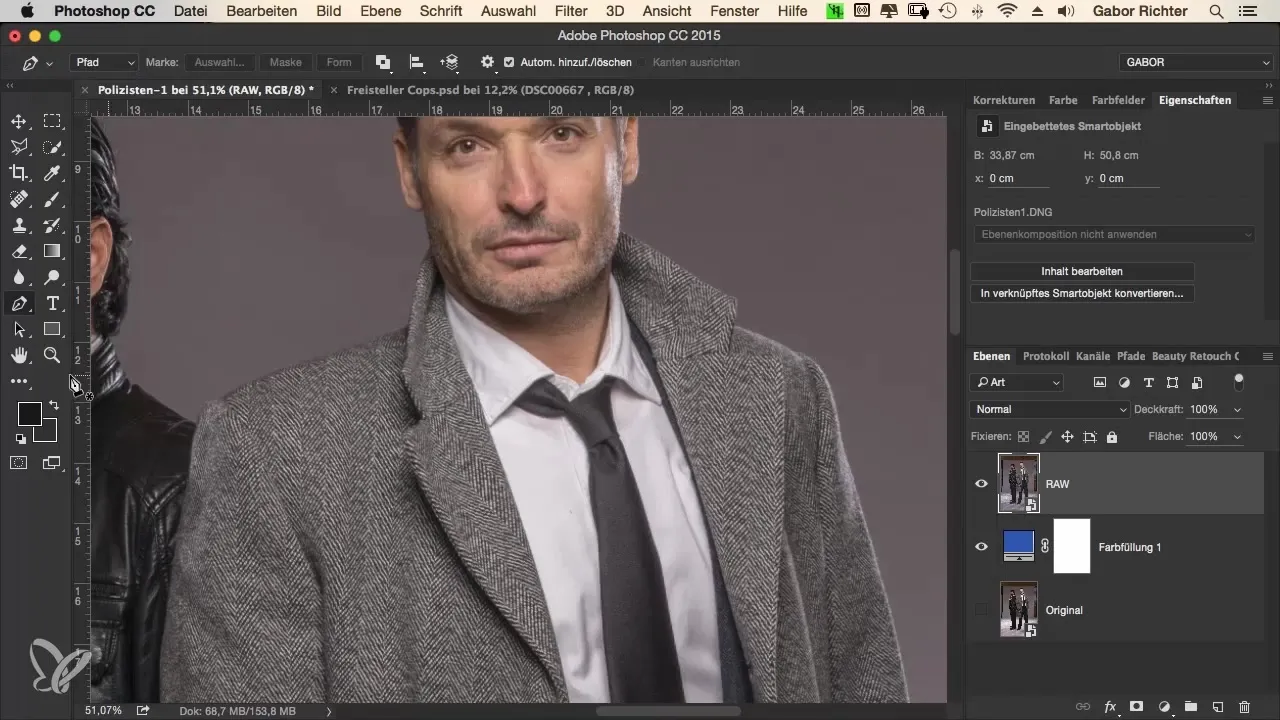Select the Gradient tool
Image resolution: width=1280 pixels, height=720 pixels.
click(52, 251)
